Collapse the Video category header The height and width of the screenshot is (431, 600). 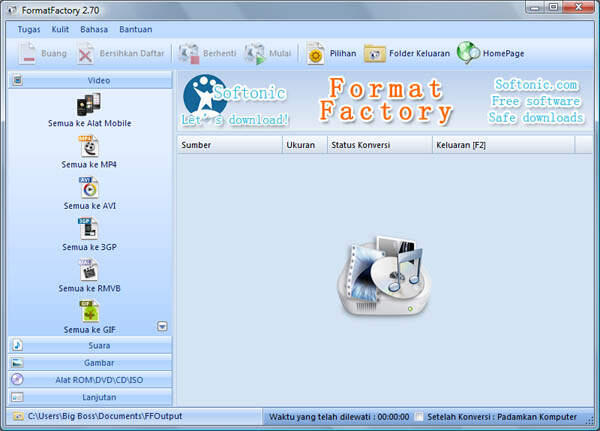coord(90,80)
